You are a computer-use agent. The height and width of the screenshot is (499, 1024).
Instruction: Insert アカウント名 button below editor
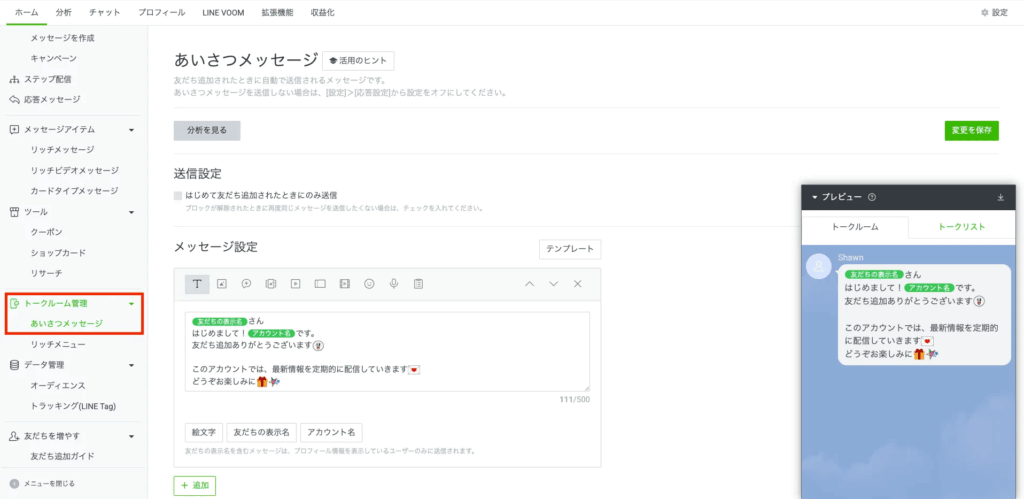click(331, 432)
